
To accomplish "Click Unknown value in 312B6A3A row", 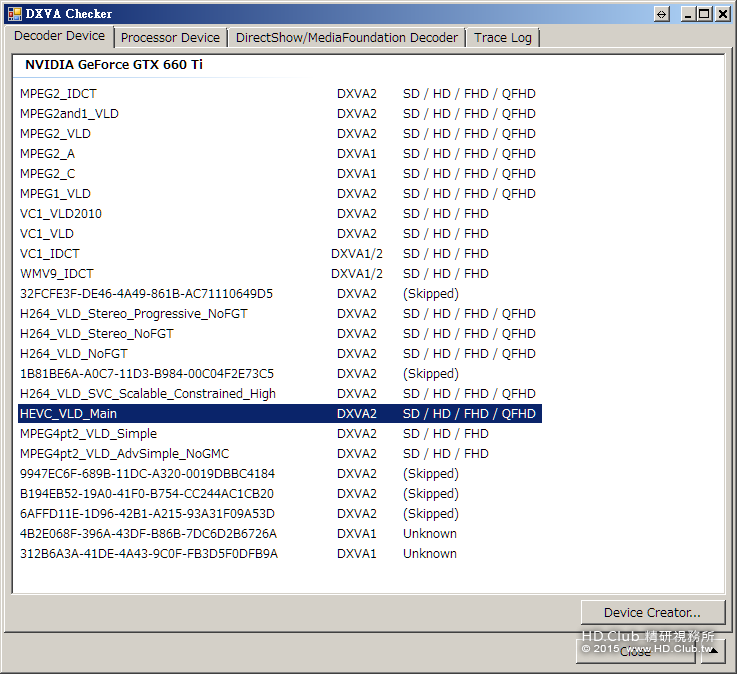I will pos(430,554).
